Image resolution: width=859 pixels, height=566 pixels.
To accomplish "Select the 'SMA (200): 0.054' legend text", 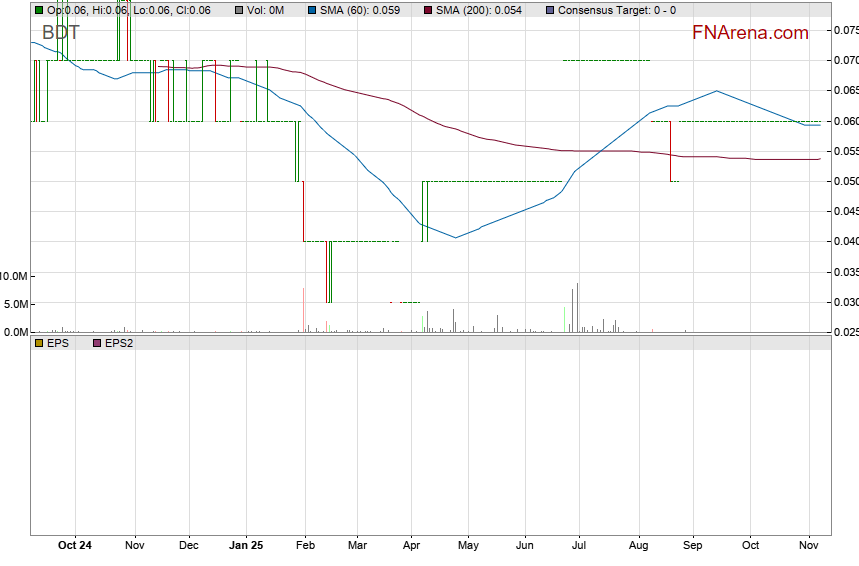I will tap(481, 10).
